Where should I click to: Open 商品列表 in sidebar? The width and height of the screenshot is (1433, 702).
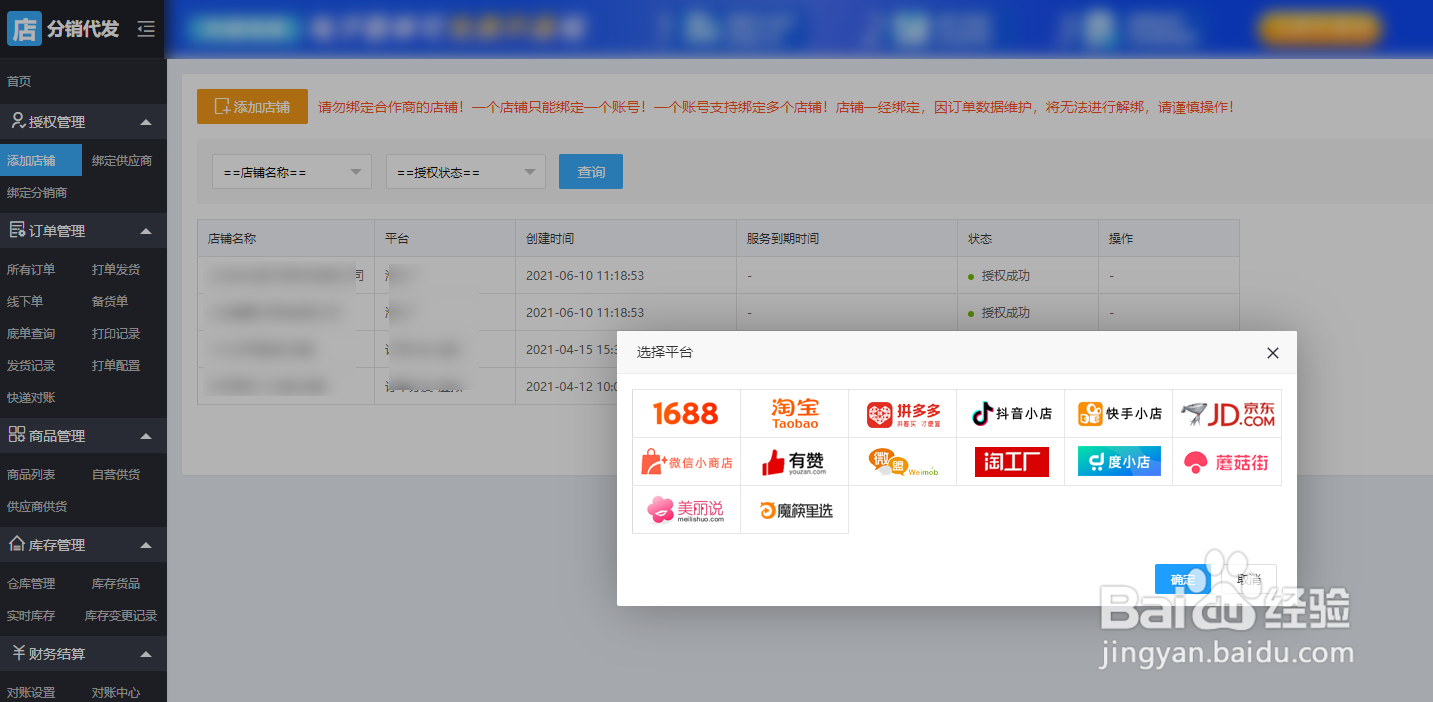[x=31, y=474]
